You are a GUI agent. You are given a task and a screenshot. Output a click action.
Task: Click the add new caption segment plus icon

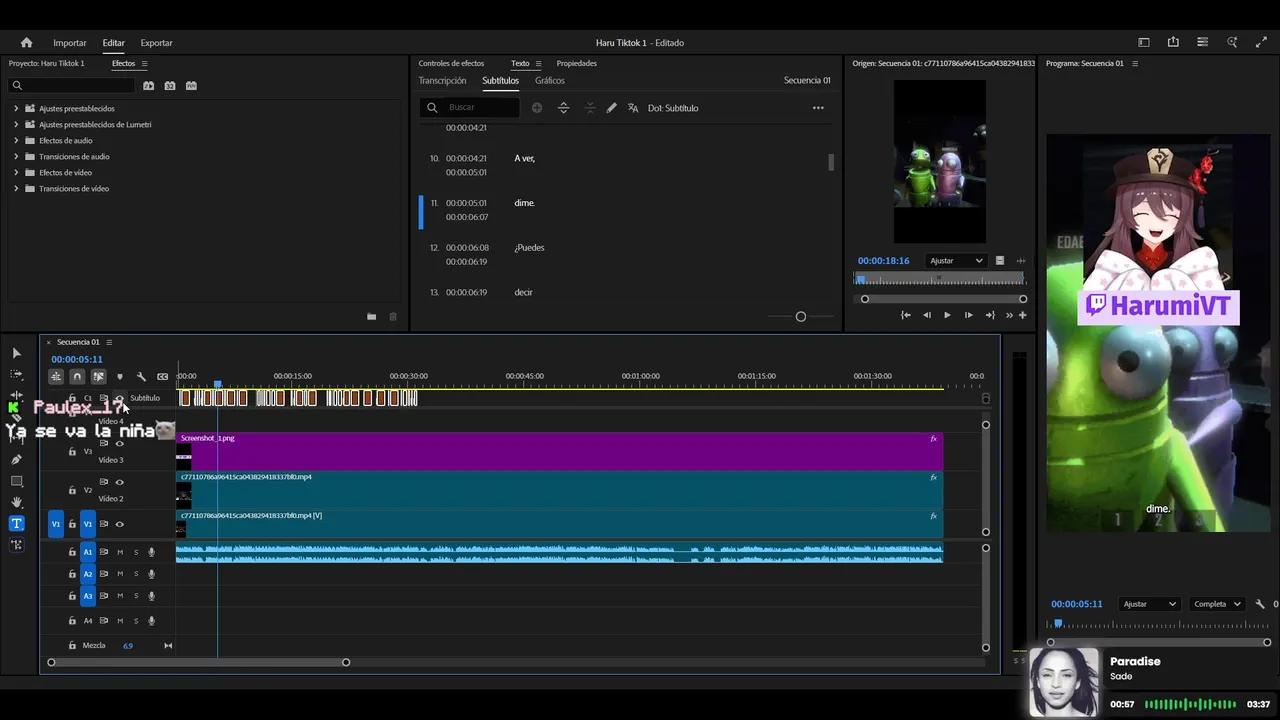537,108
